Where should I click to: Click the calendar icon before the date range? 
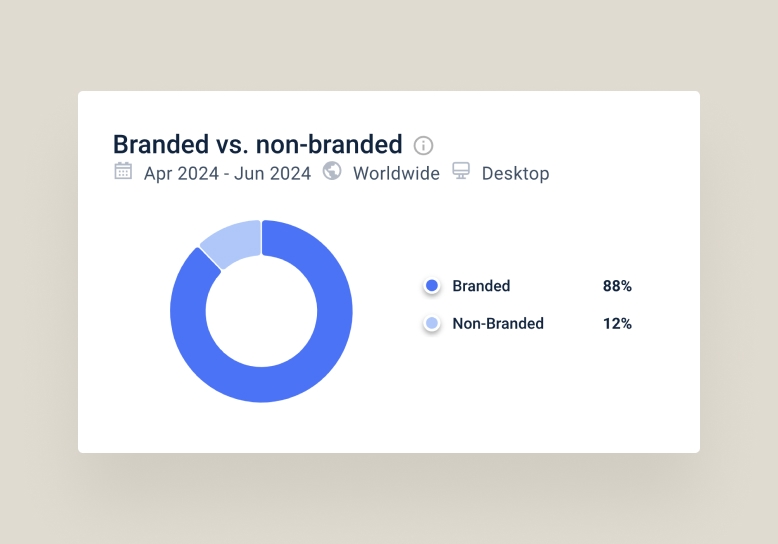(x=123, y=171)
